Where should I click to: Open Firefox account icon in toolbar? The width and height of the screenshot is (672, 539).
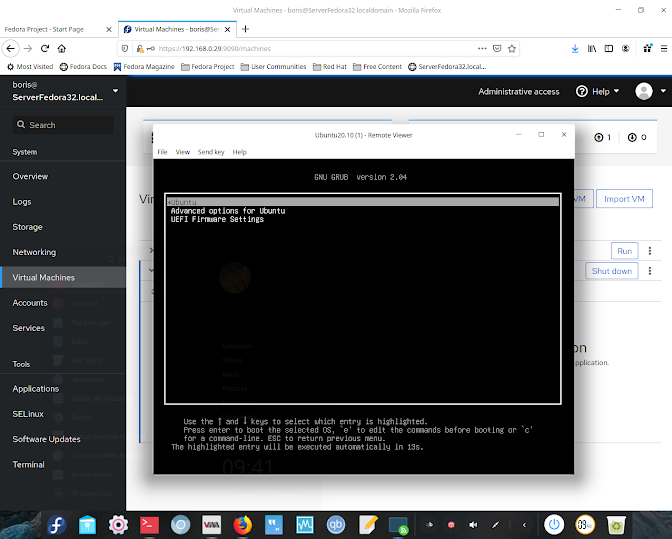(x=626, y=48)
